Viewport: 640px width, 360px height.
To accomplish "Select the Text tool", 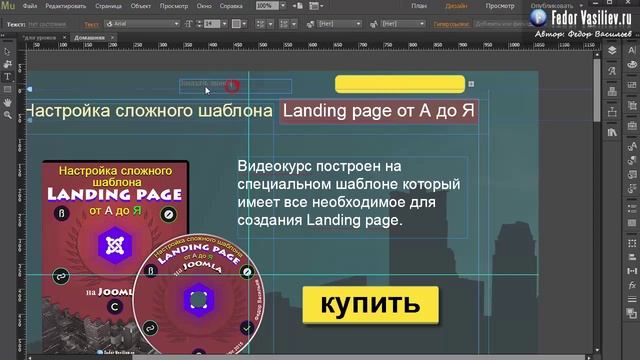I will [x=7, y=77].
